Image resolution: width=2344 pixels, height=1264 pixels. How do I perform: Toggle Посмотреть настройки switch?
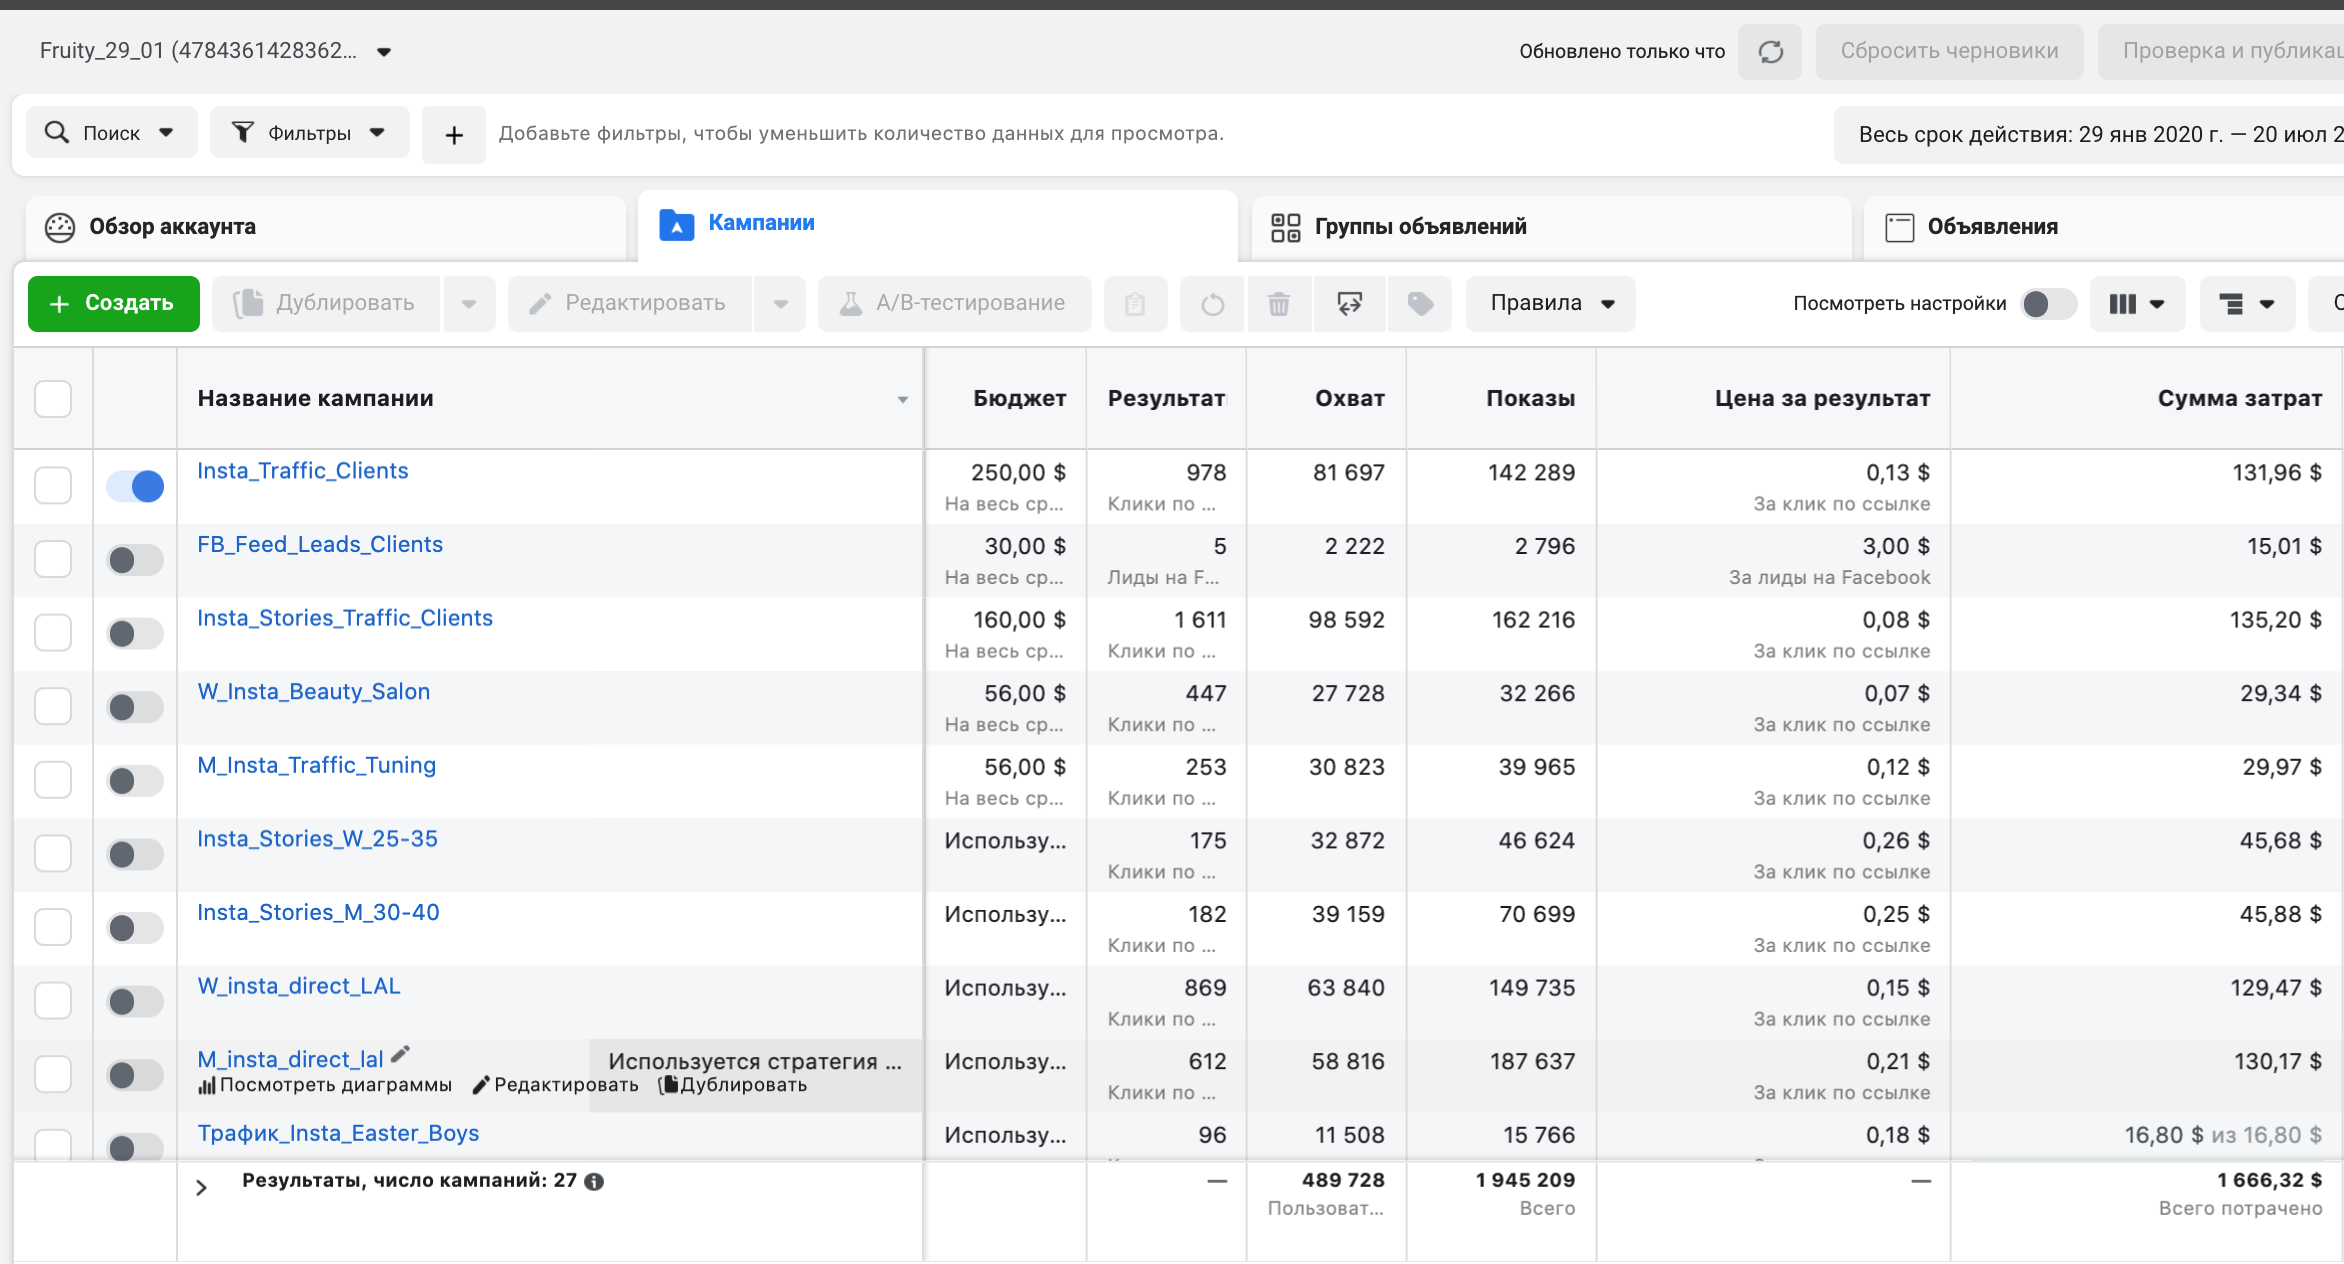[2047, 304]
